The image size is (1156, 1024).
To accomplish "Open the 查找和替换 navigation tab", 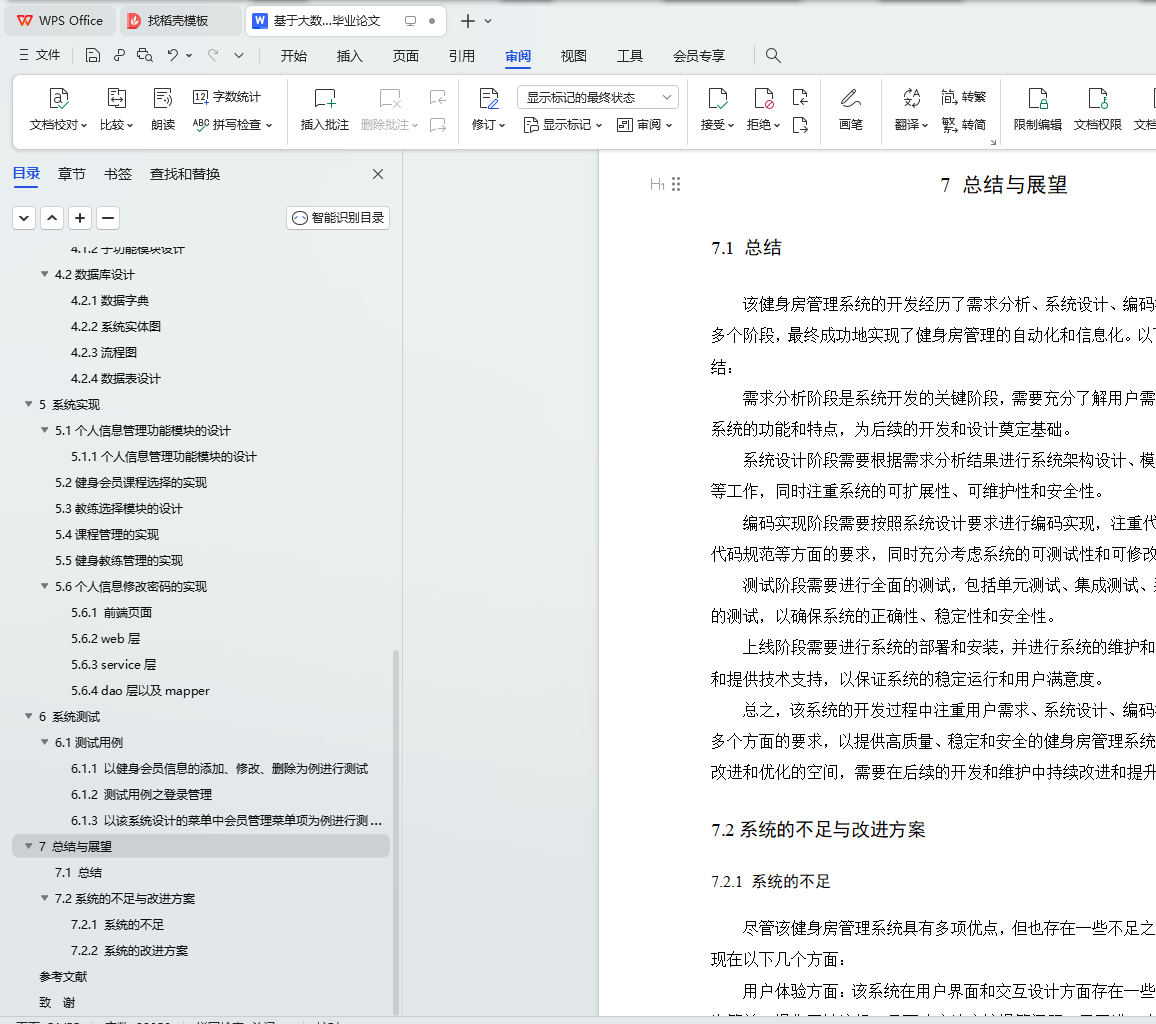I will [184, 174].
